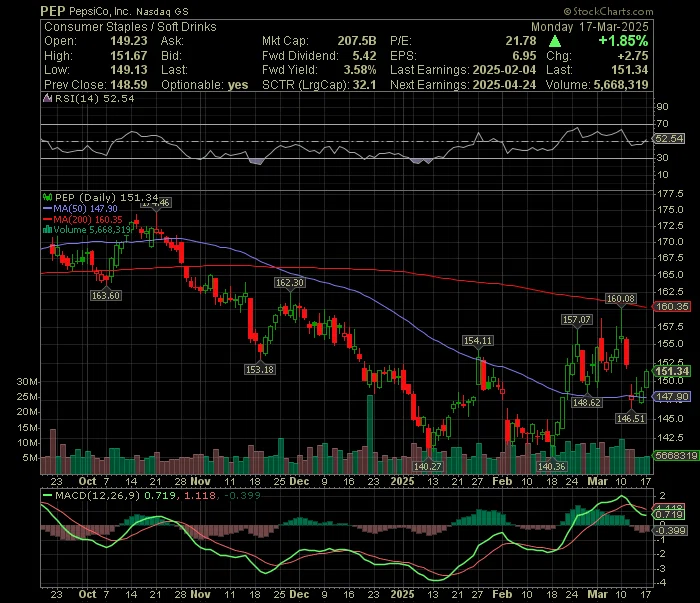
Task: Click the MA(50) 147.90 legend entry
Action: pyautogui.click(x=85, y=208)
